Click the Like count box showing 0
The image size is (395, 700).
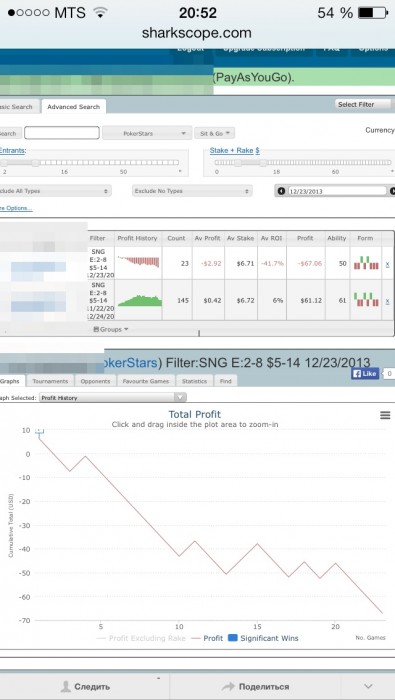click(x=389, y=374)
